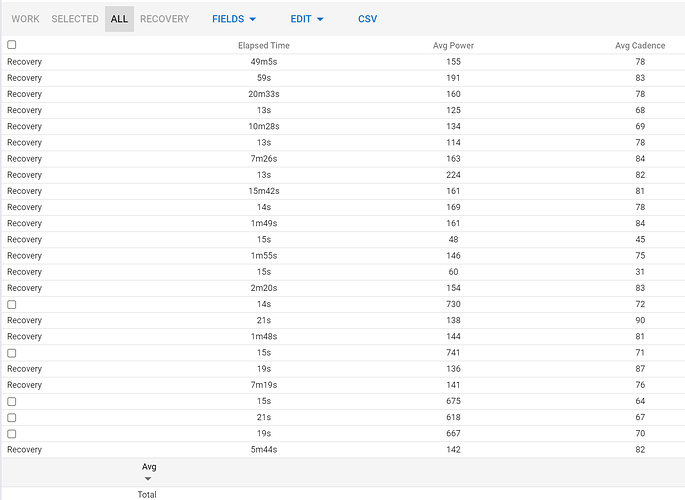Viewport: 685px width, 500px height.
Task: Export the table with the CSV button
Action: tap(368, 19)
